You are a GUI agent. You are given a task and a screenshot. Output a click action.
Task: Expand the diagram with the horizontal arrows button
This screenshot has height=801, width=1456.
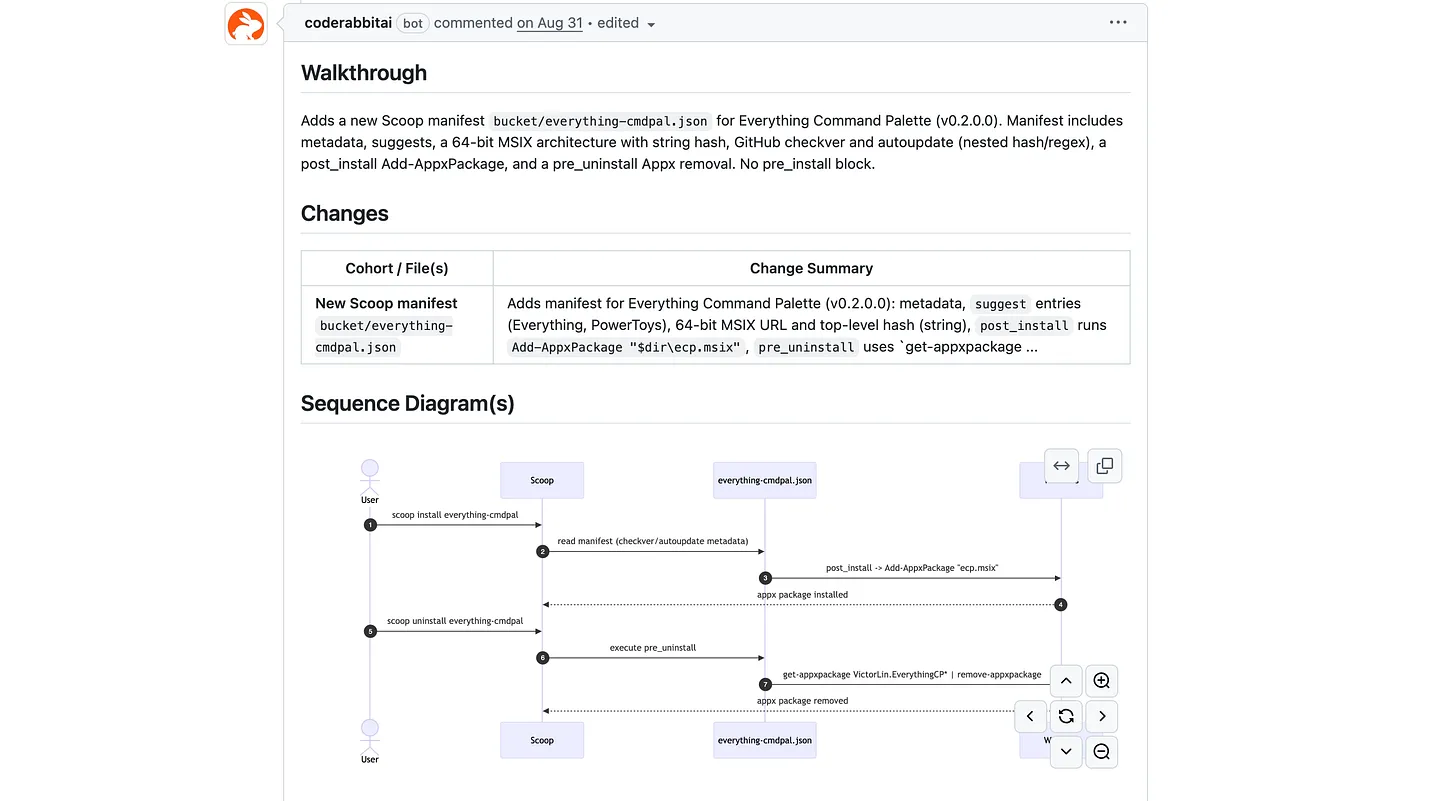coord(1061,466)
